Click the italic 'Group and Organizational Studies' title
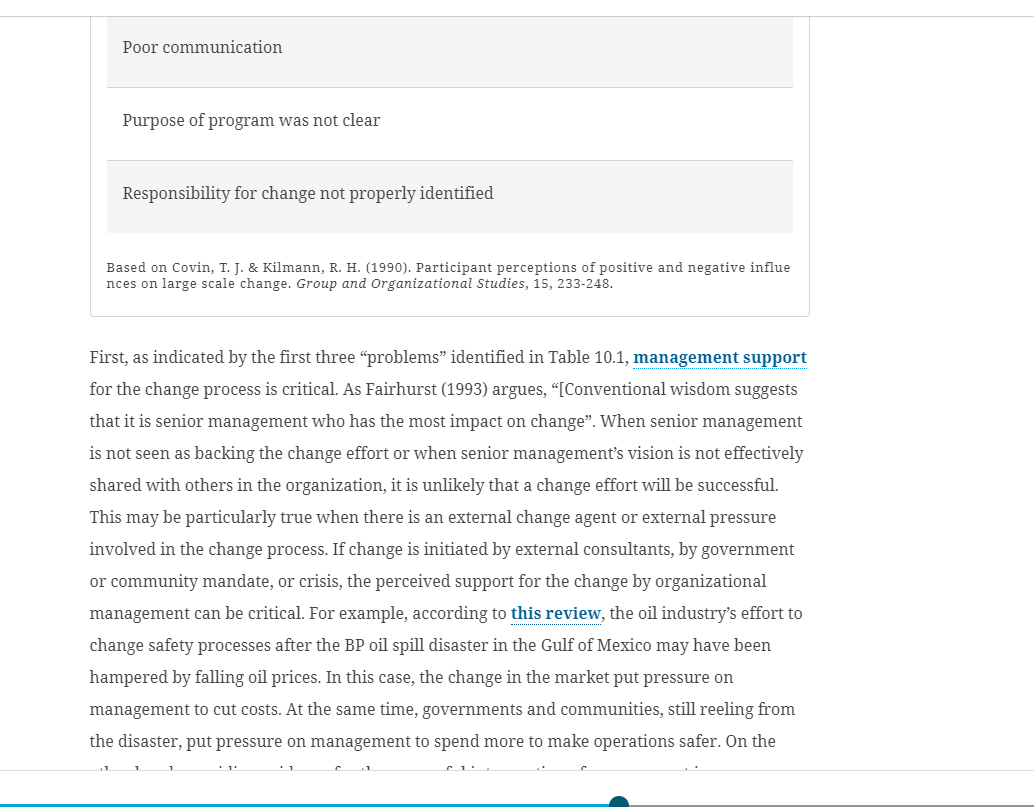The image size is (1034, 807). [410, 284]
